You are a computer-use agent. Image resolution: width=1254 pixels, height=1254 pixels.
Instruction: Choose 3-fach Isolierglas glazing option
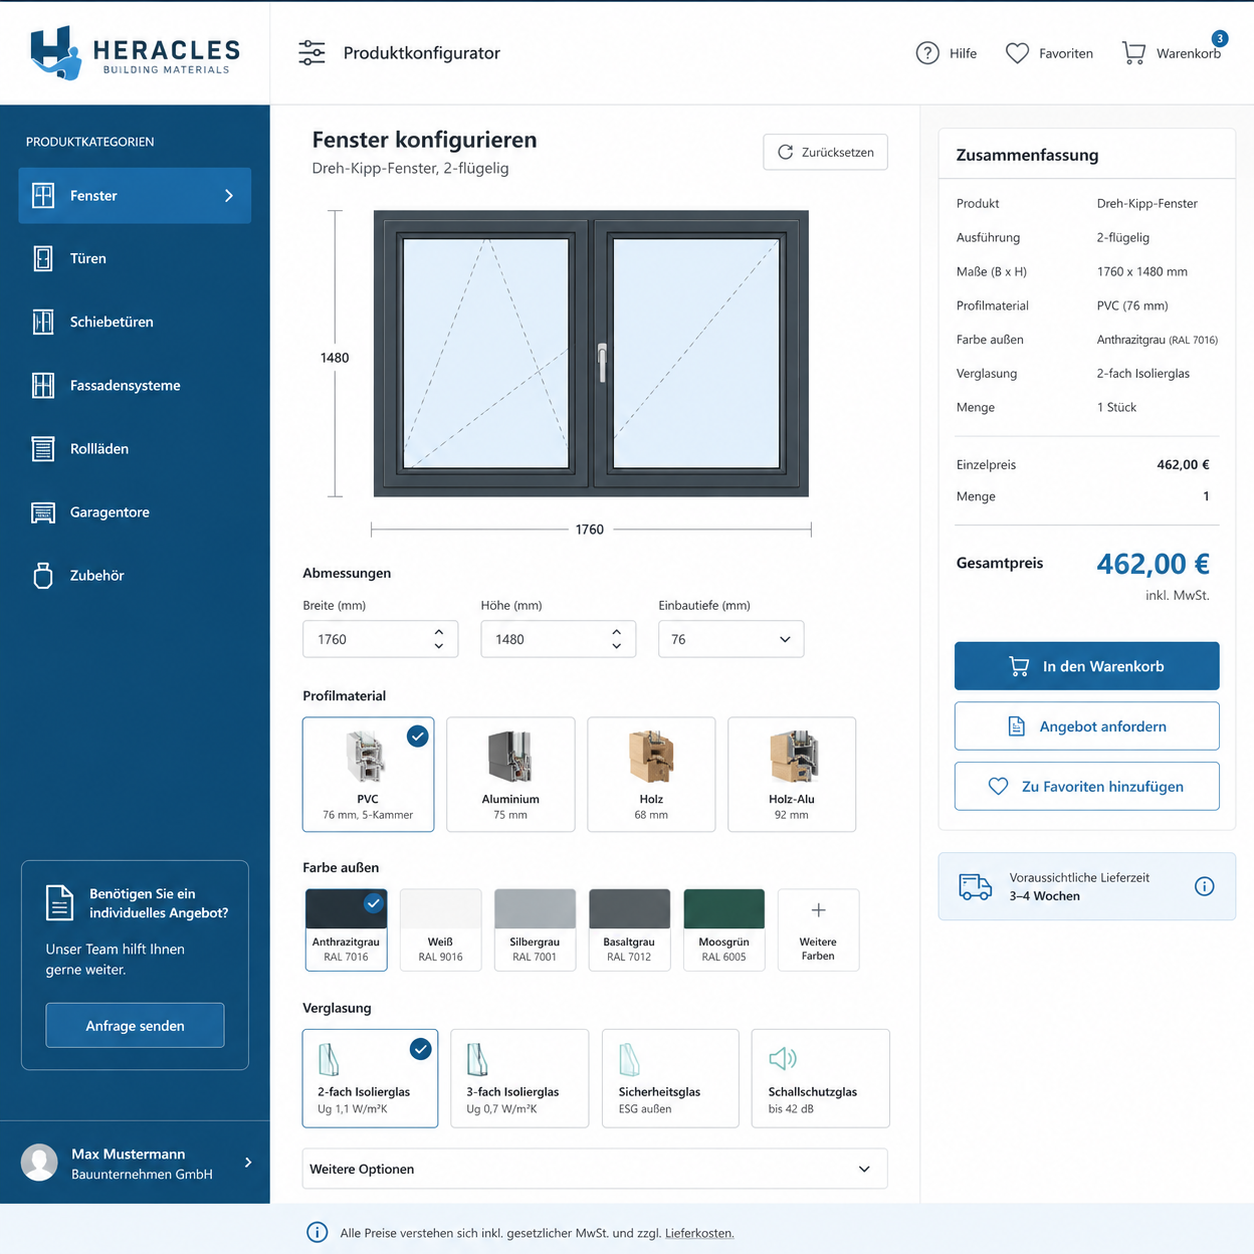pos(520,1078)
